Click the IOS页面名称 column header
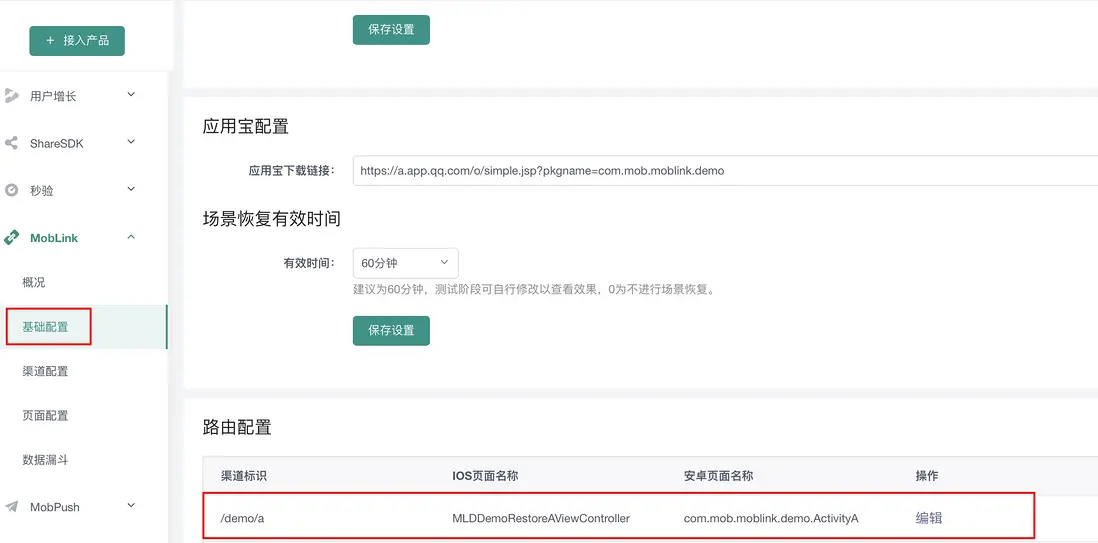1098x543 pixels. 485,476
